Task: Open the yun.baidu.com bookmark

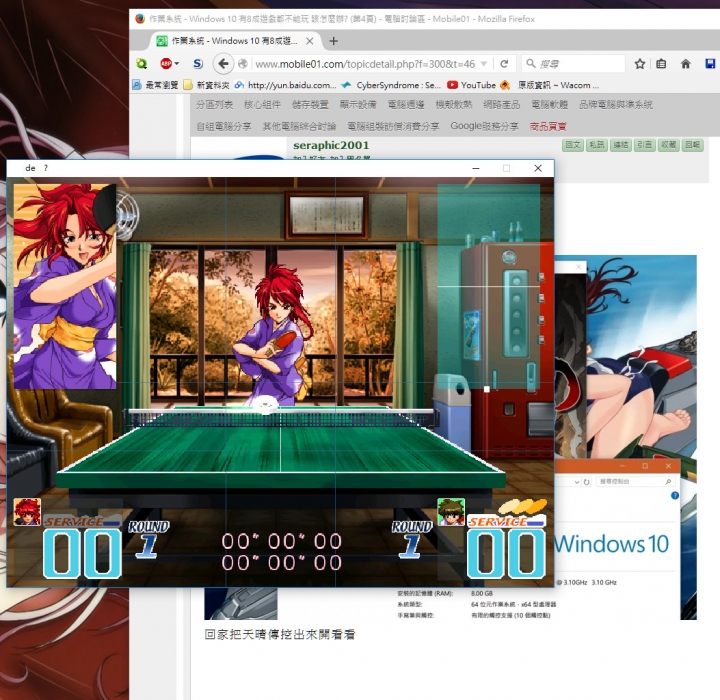Action: pos(285,85)
